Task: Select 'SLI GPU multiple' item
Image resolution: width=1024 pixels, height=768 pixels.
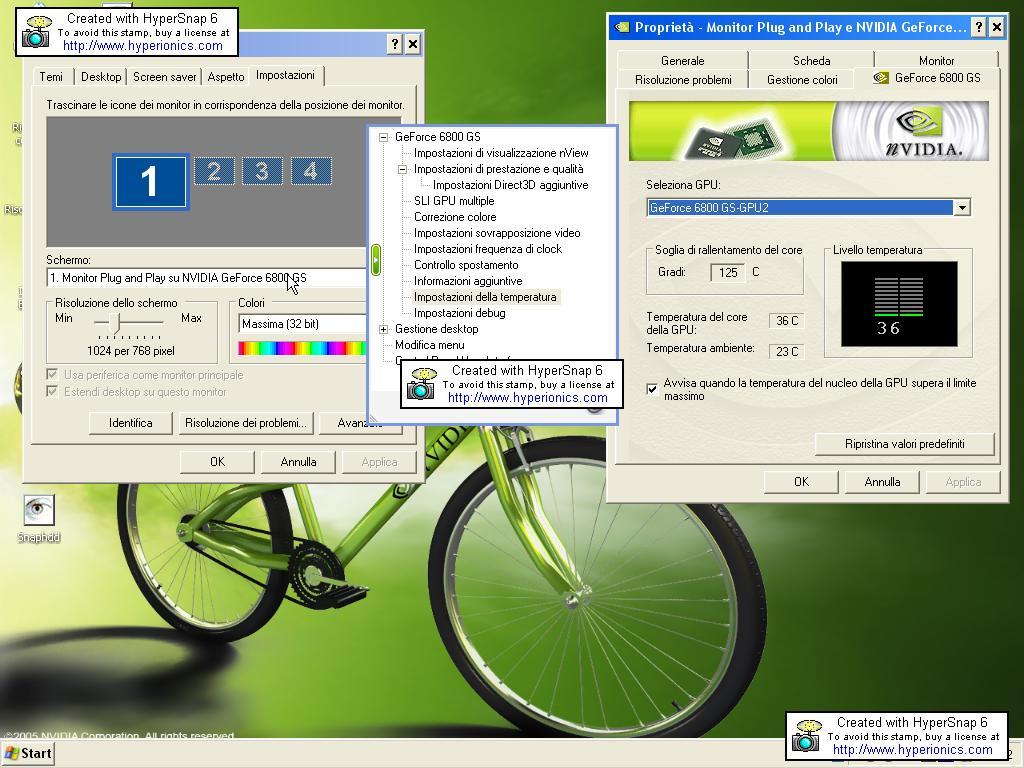Action: click(454, 201)
